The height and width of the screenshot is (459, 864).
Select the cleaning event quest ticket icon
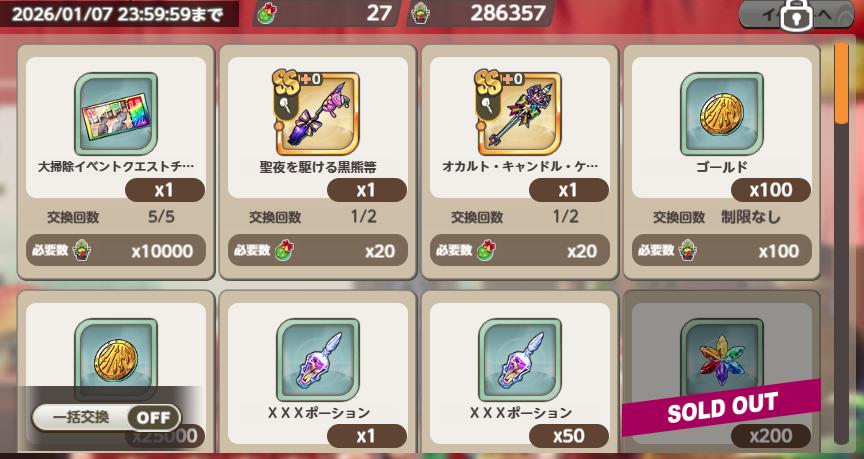coord(116,114)
